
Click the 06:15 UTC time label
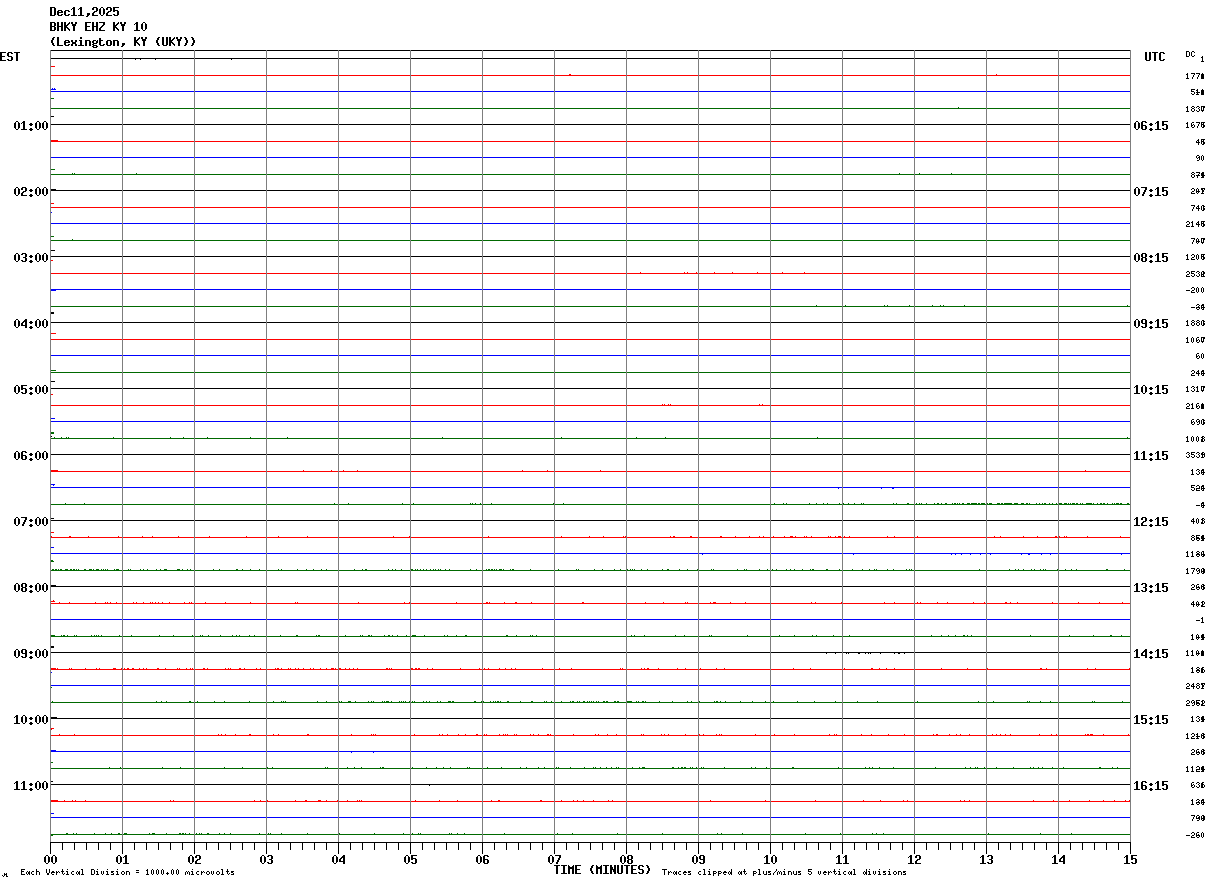[x=1151, y=126]
